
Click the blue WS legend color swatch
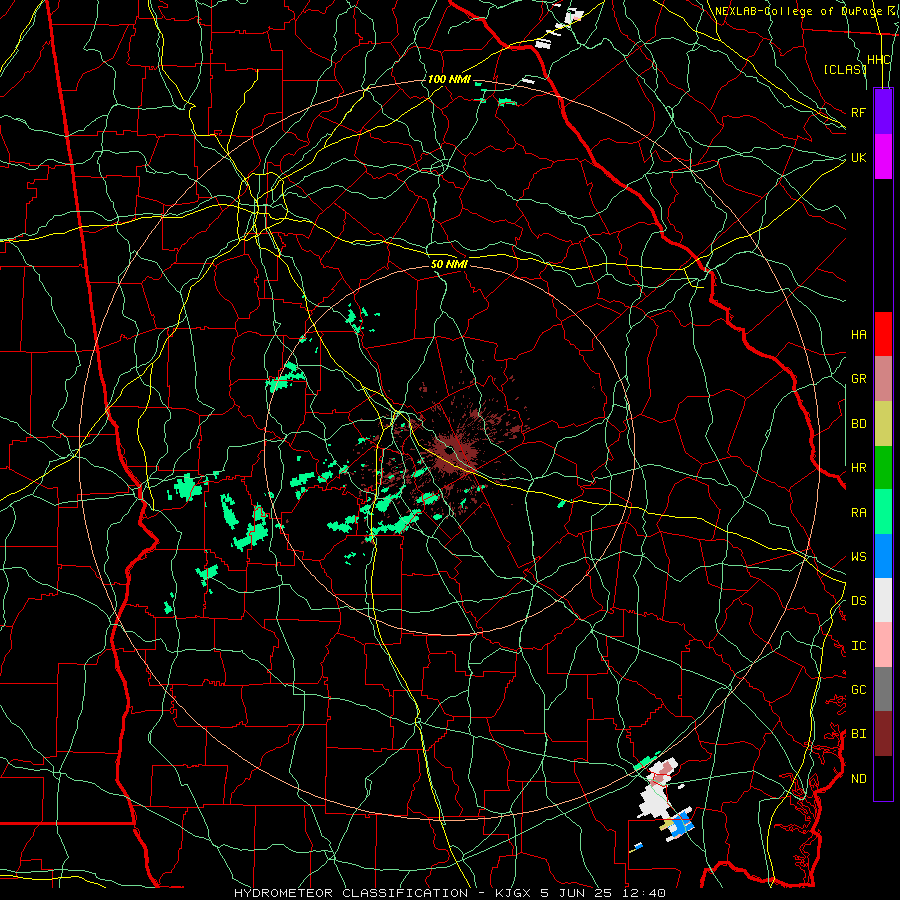click(883, 556)
